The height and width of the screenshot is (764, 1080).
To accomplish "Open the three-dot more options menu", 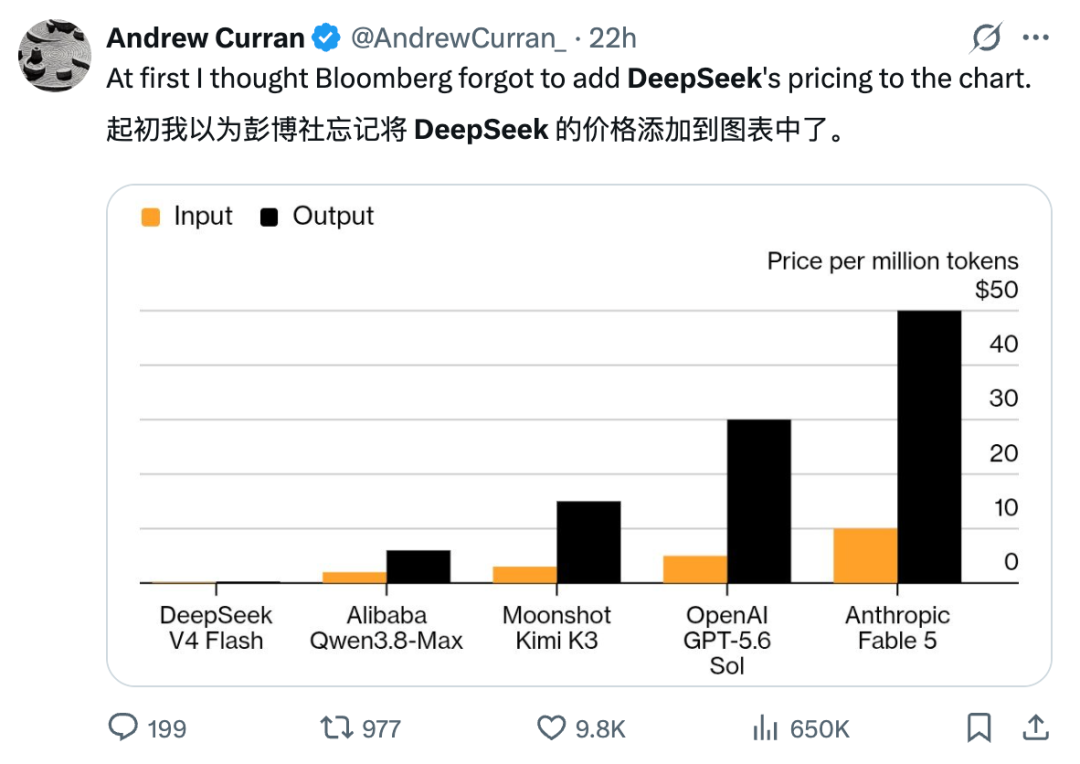I will click(x=1036, y=37).
